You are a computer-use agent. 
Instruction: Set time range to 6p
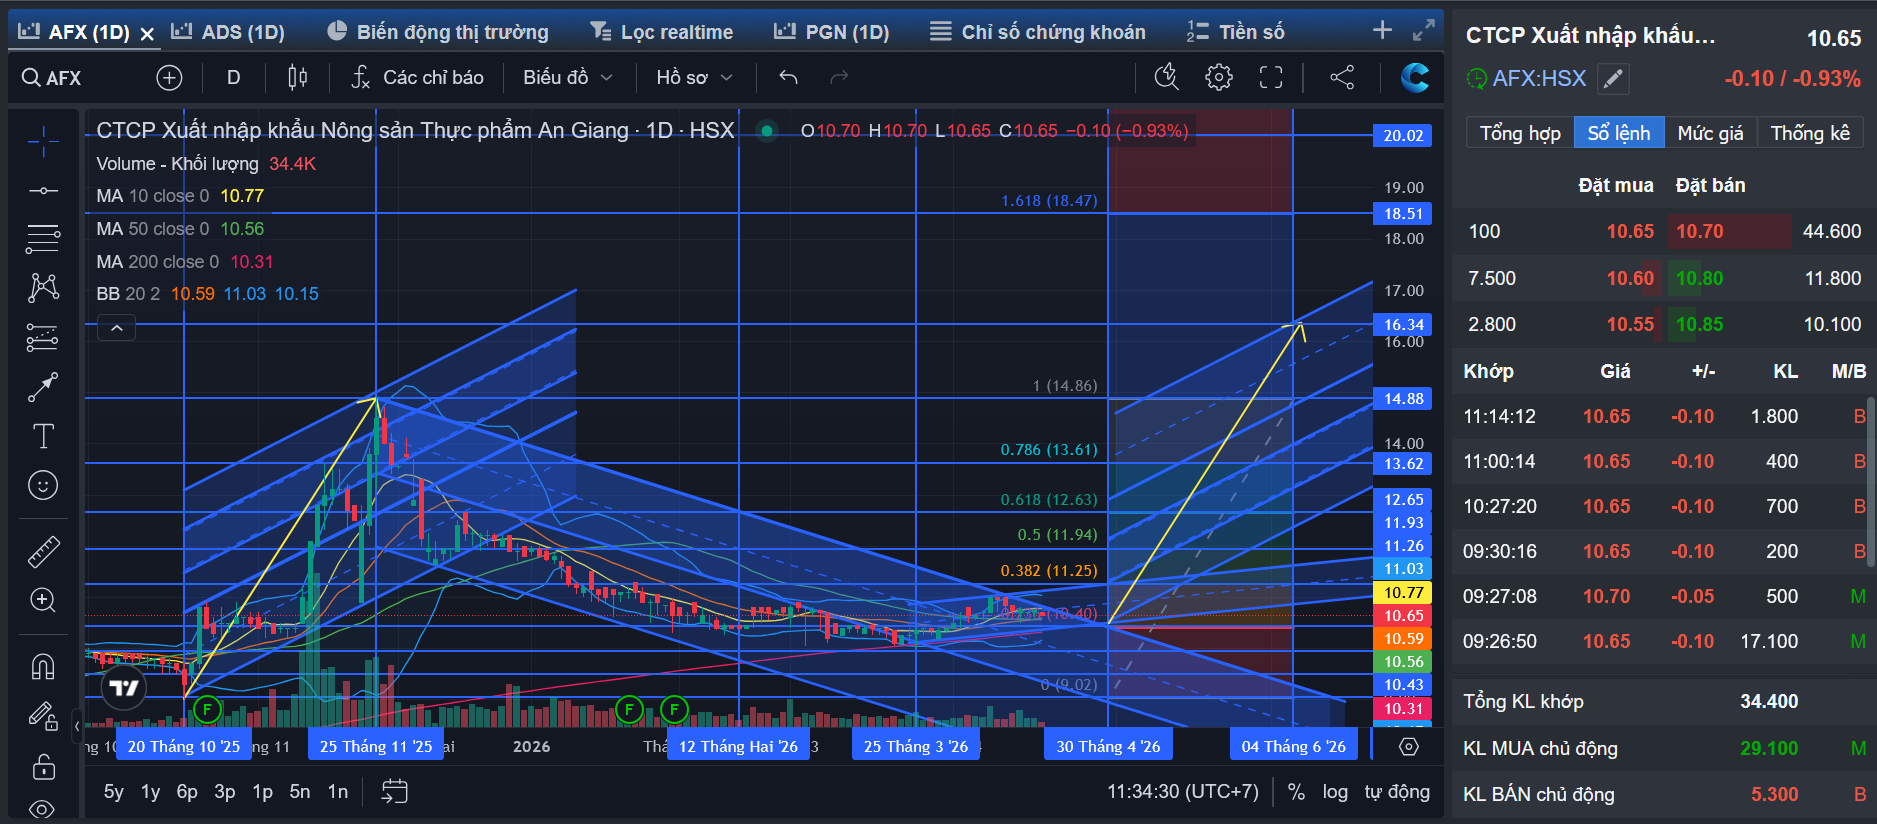pos(187,792)
